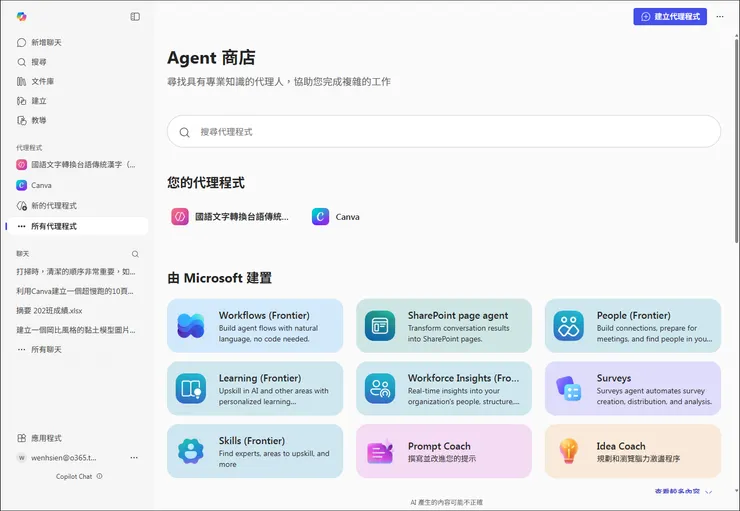Open Canva in your agents list

coord(336,217)
